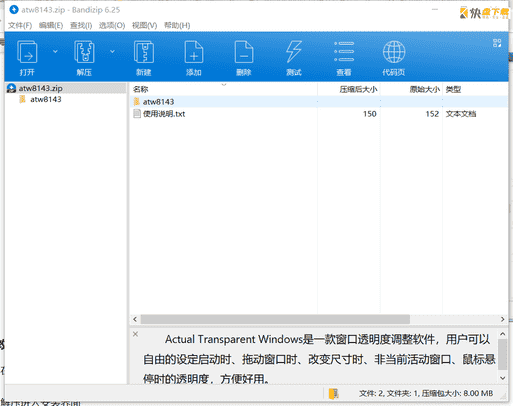
Task: Click Actual Transparent Windows description text
Action: [319, 359]
